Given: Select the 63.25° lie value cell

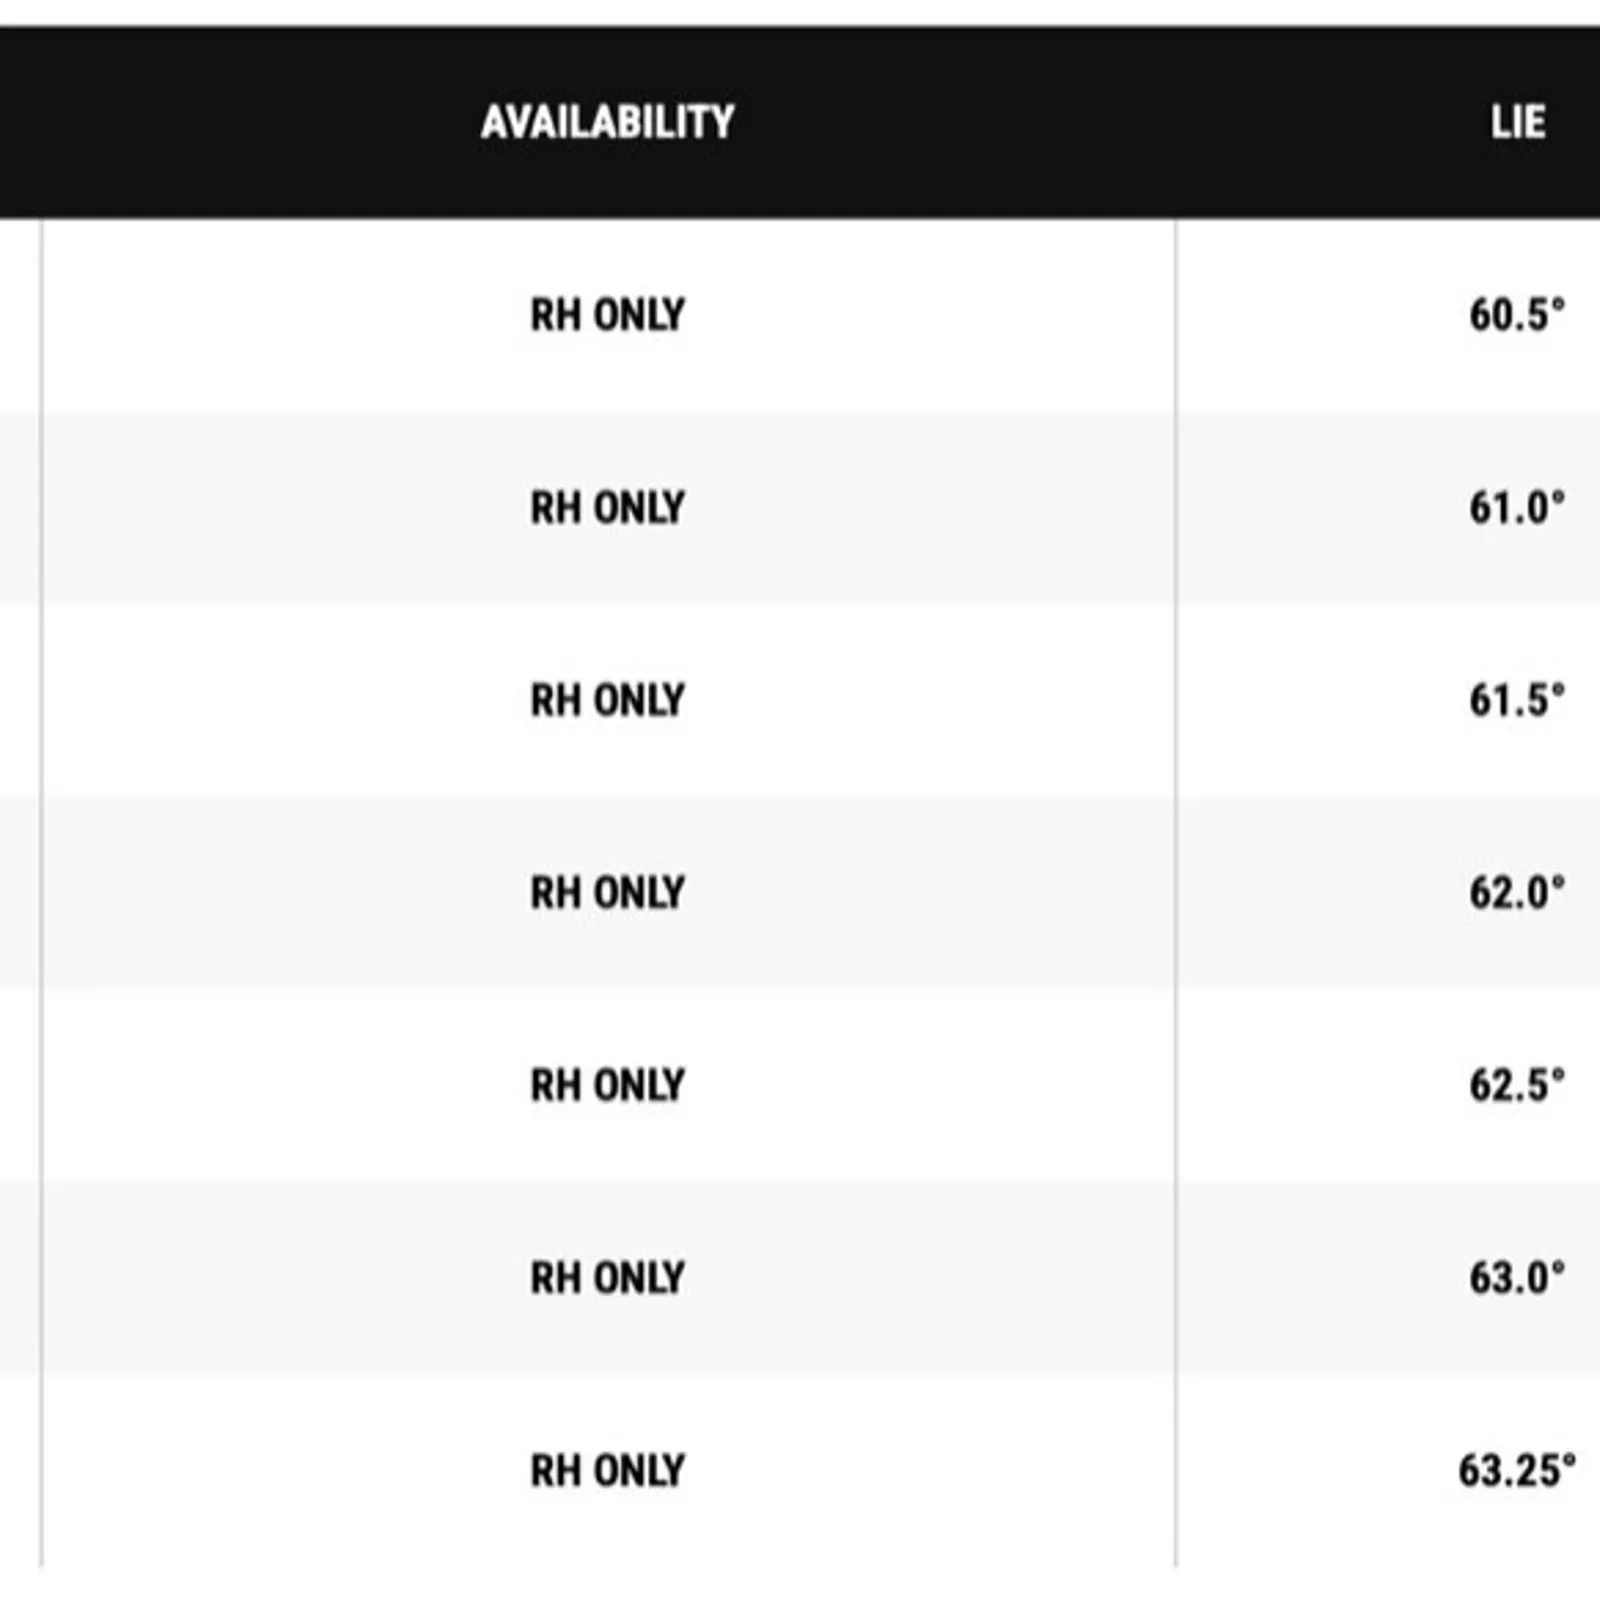Looking at the screenshot, I should 1517,1470.
